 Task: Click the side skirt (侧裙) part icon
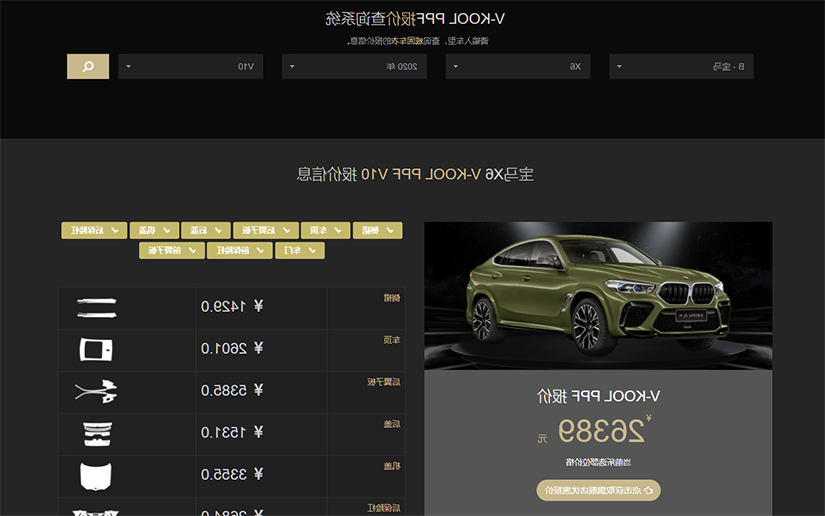coord(97,308)
